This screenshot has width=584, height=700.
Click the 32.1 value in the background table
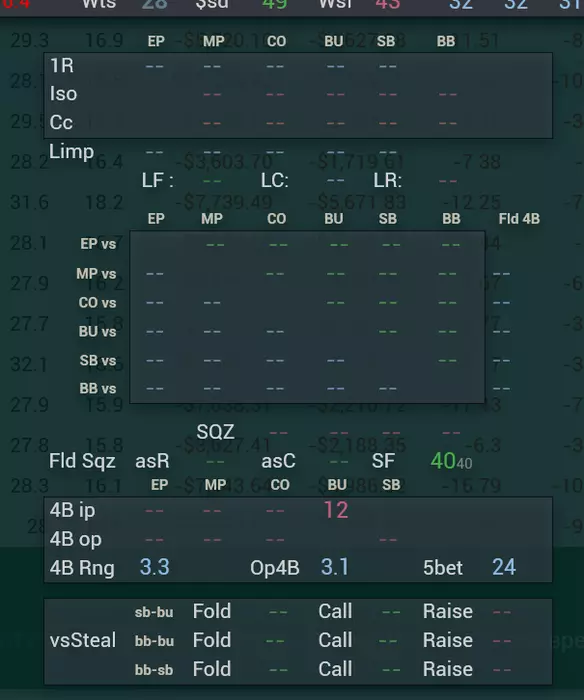[x=29, y=365]
